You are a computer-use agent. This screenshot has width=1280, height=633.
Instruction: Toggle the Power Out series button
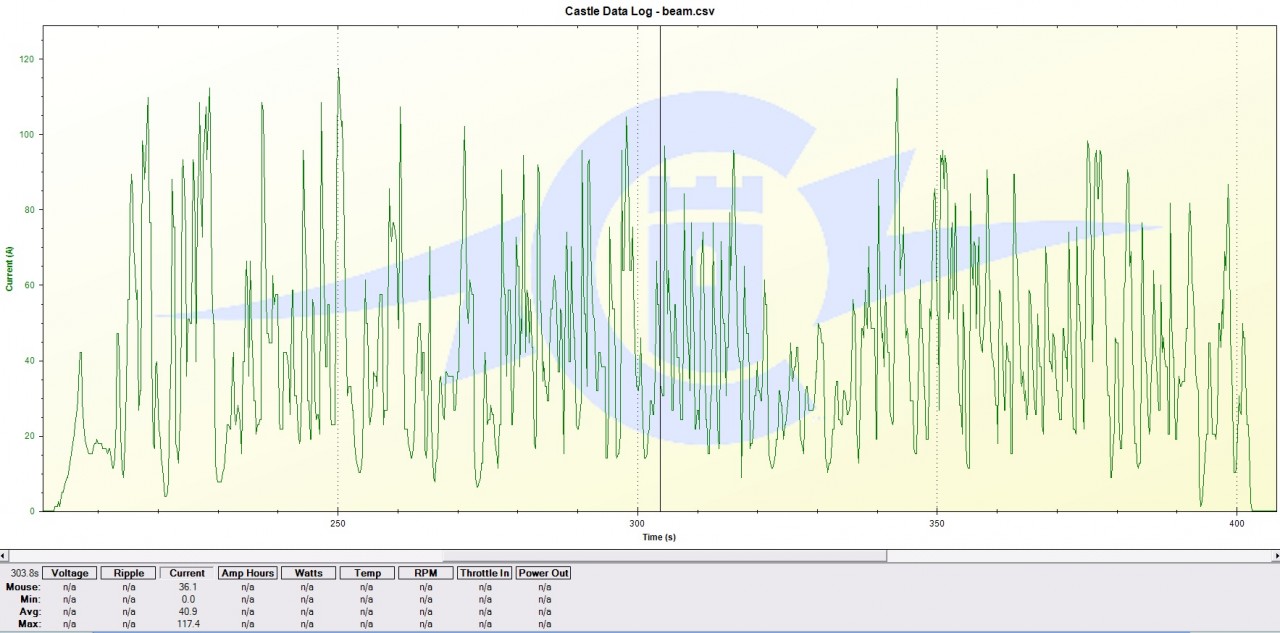pyautogui.click(x=544, y=573)
